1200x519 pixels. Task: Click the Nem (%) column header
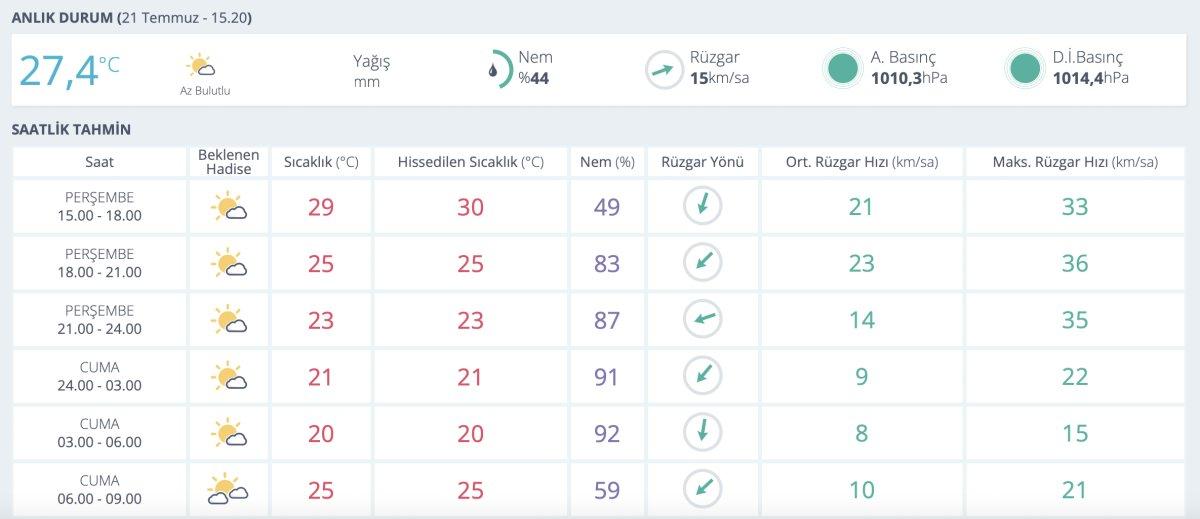click(x=607, y=162)
